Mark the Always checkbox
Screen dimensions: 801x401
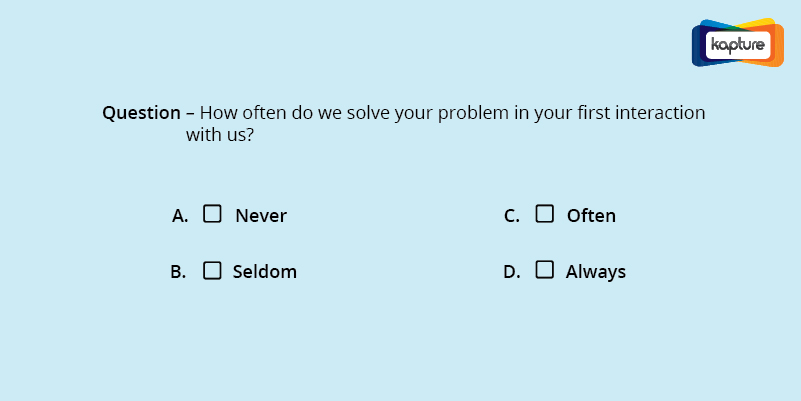(x=545, y=269)
